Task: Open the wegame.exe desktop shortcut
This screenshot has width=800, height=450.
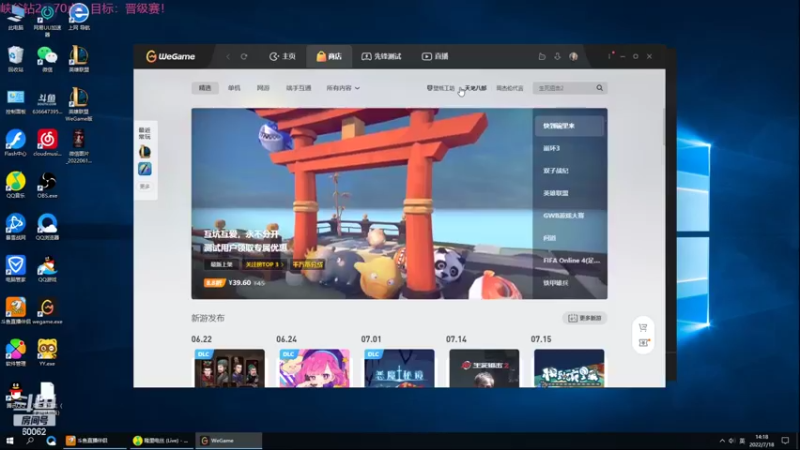Action: tap(47, 311)
